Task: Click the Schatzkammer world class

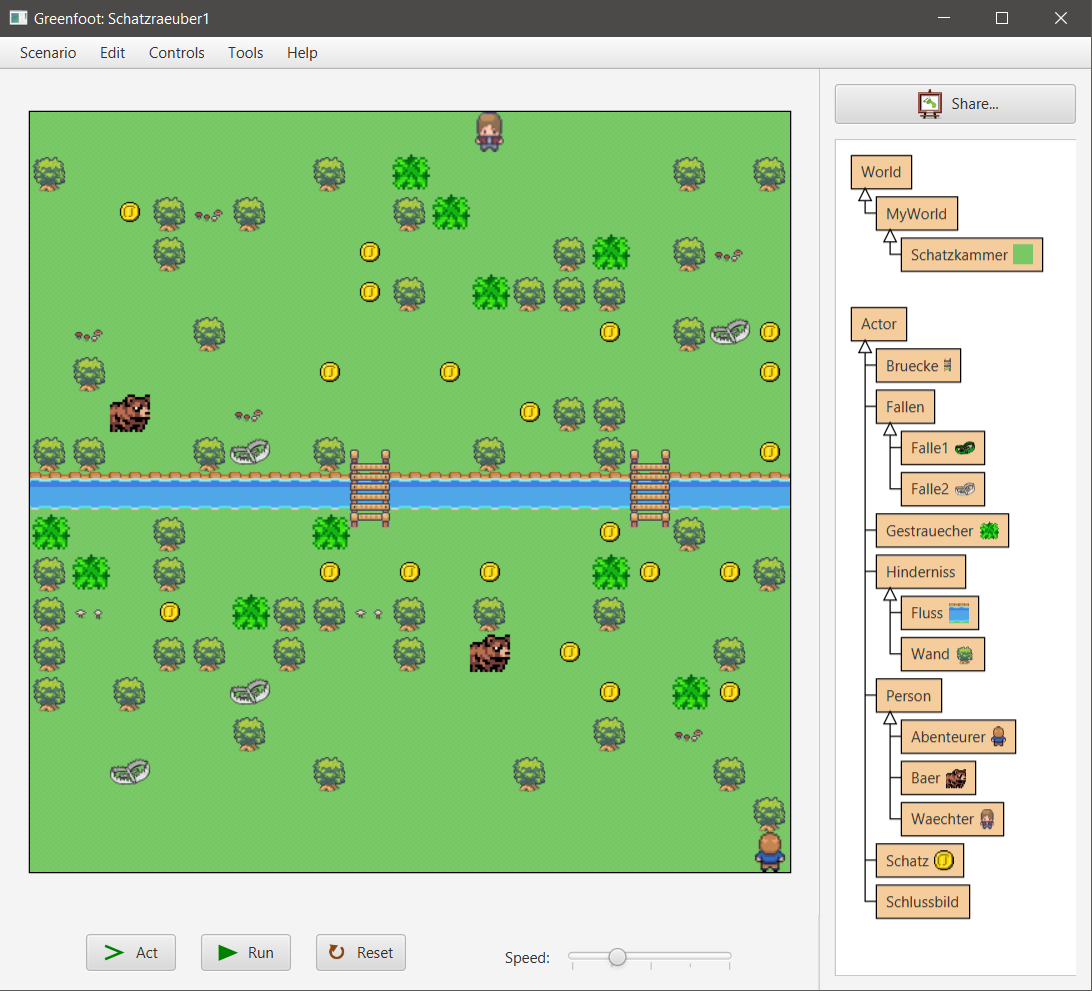Action: [971, 255]
